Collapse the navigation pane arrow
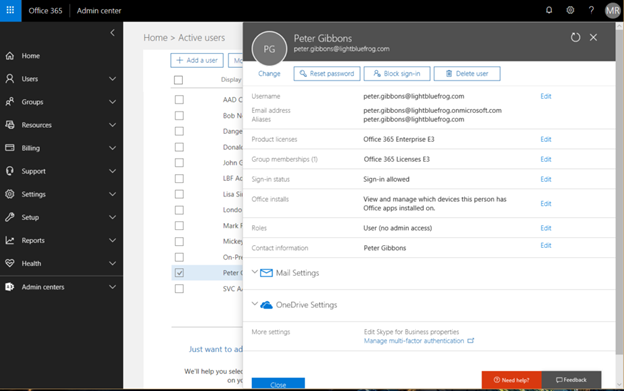Screen dimensions: 624x391 tap(112, 33)
